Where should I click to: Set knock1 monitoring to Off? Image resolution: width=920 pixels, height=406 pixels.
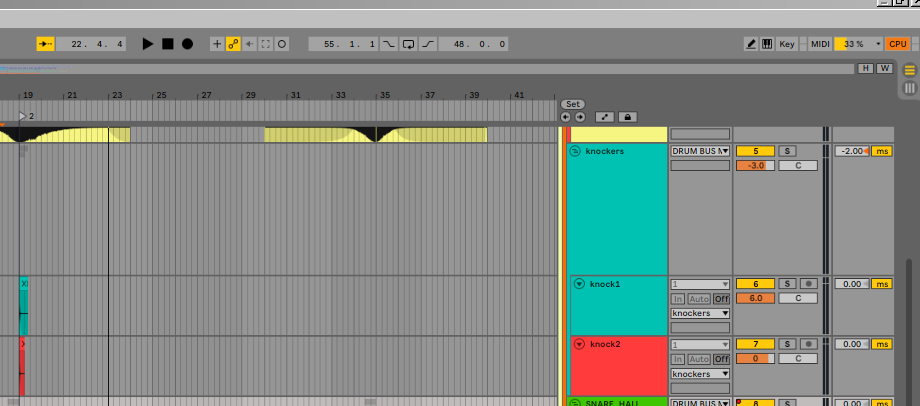coord(721,299)
